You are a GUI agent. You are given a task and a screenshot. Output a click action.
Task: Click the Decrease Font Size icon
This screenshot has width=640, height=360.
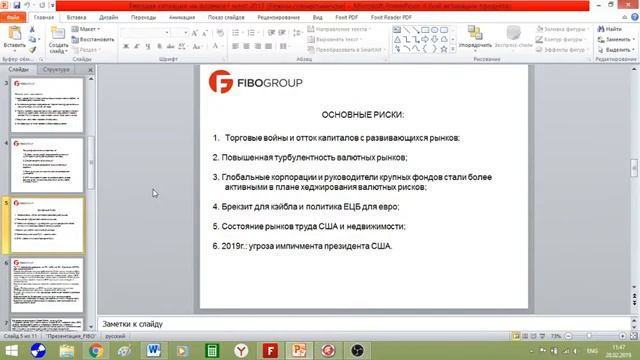[x=204, y=33]
